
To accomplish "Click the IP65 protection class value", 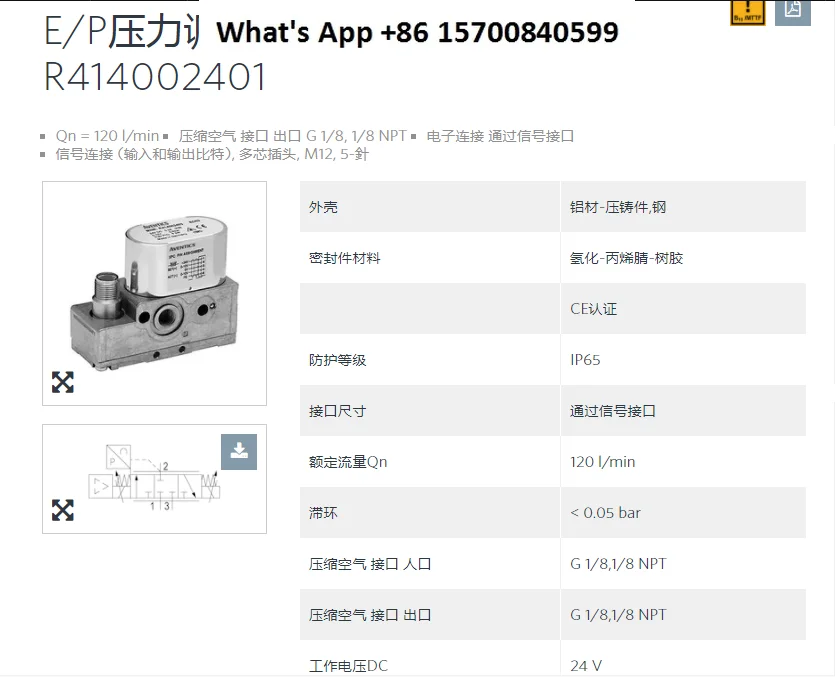I will click(x=585, y=360).
